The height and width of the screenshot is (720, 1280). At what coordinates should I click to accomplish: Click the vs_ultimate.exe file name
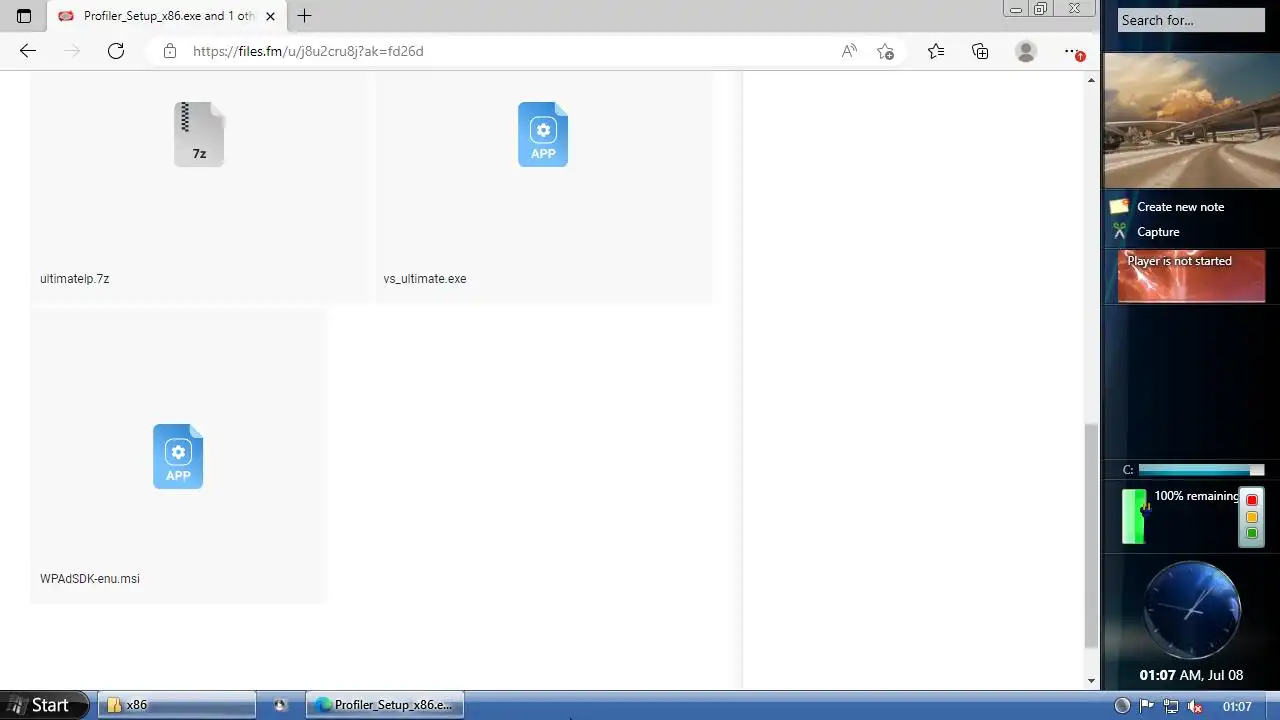click(x=425, y=279)
